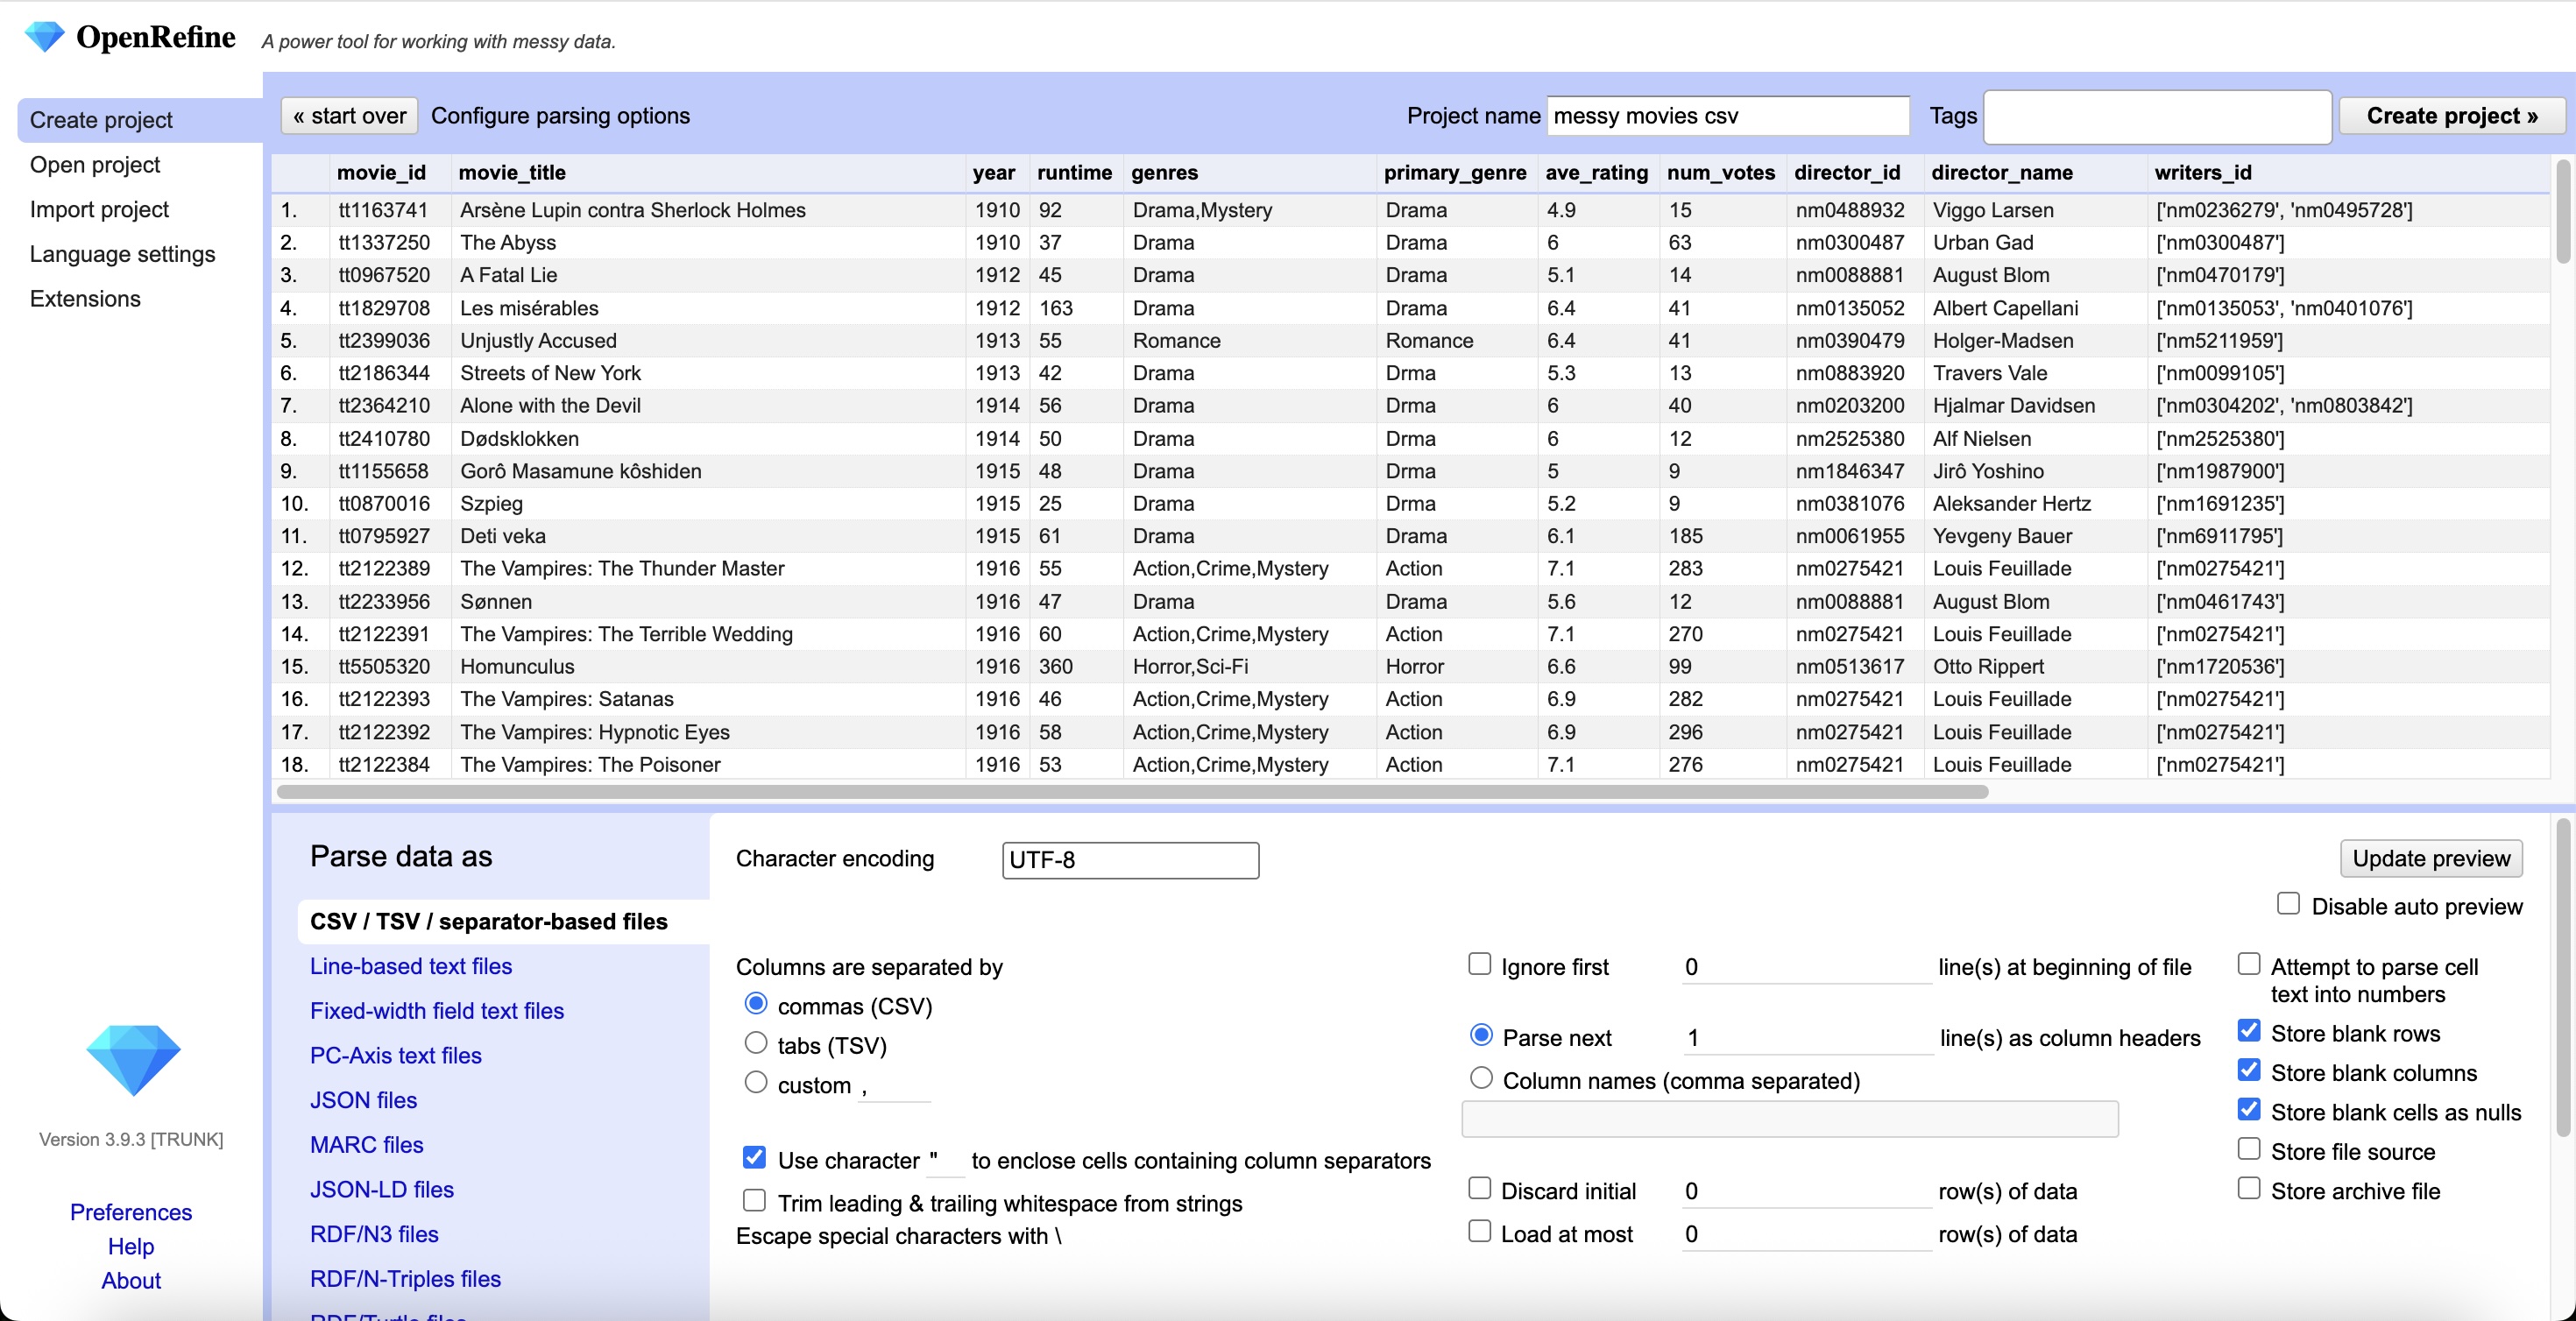This screenshot has width=2576, height=1321.
Task: Open Create project sidebar tab
Action: point(140,120)
